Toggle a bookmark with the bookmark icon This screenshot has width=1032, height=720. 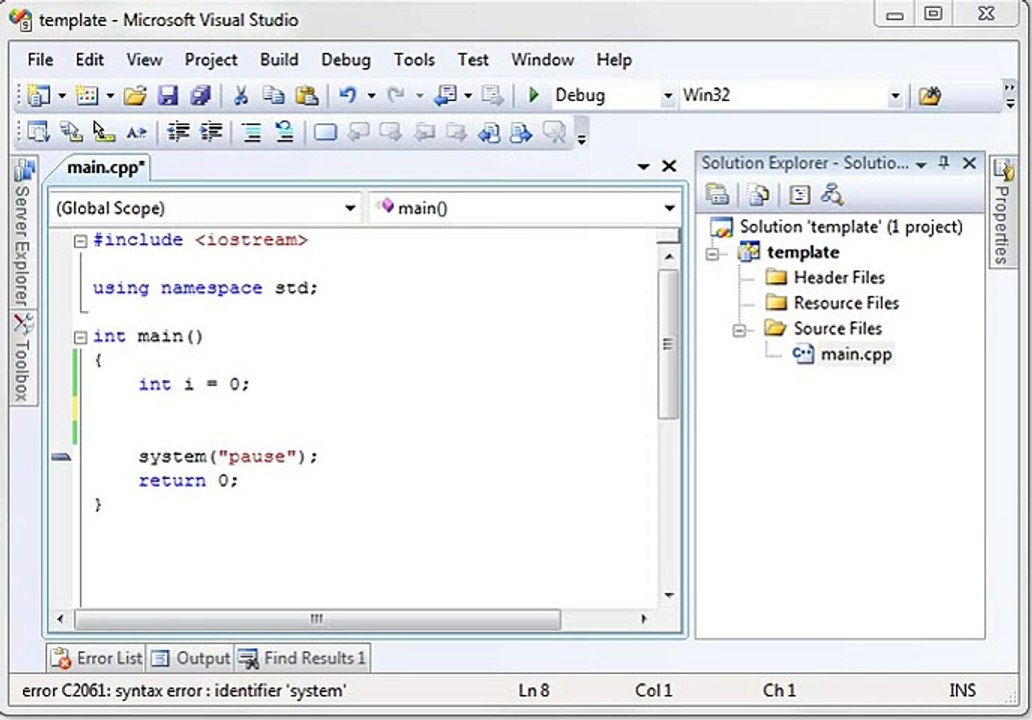(x=325, y=132)
